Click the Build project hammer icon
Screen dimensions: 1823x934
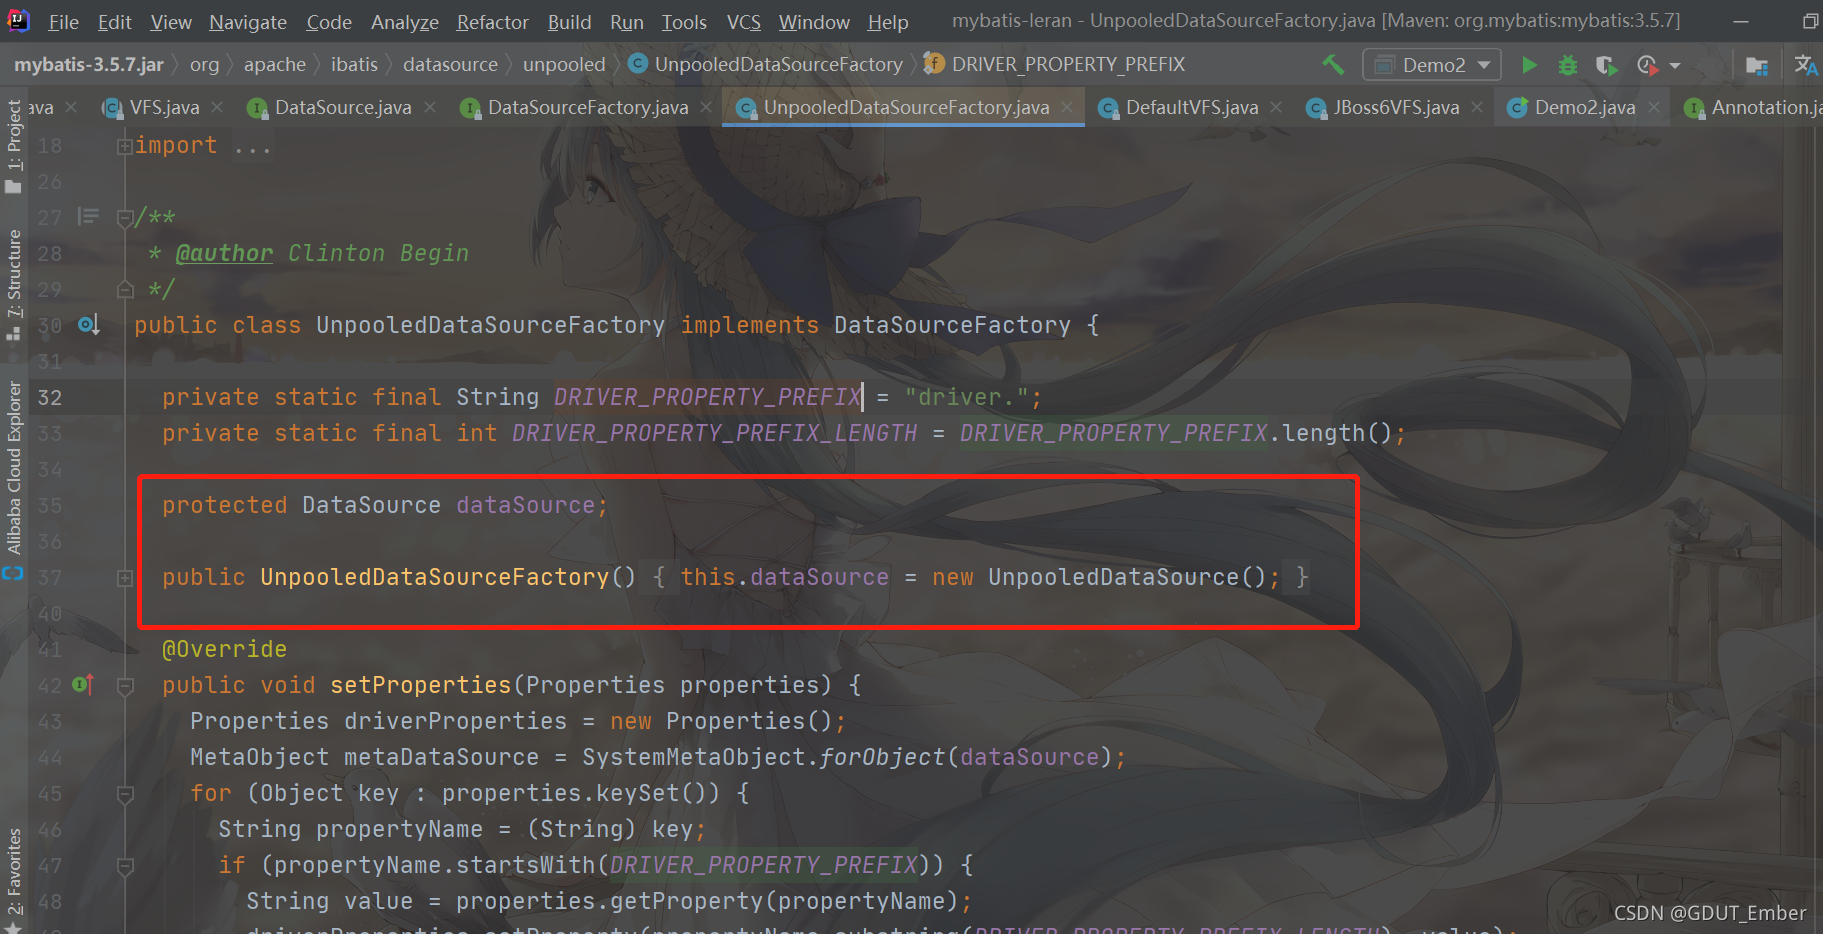[x=1333, y=65]
